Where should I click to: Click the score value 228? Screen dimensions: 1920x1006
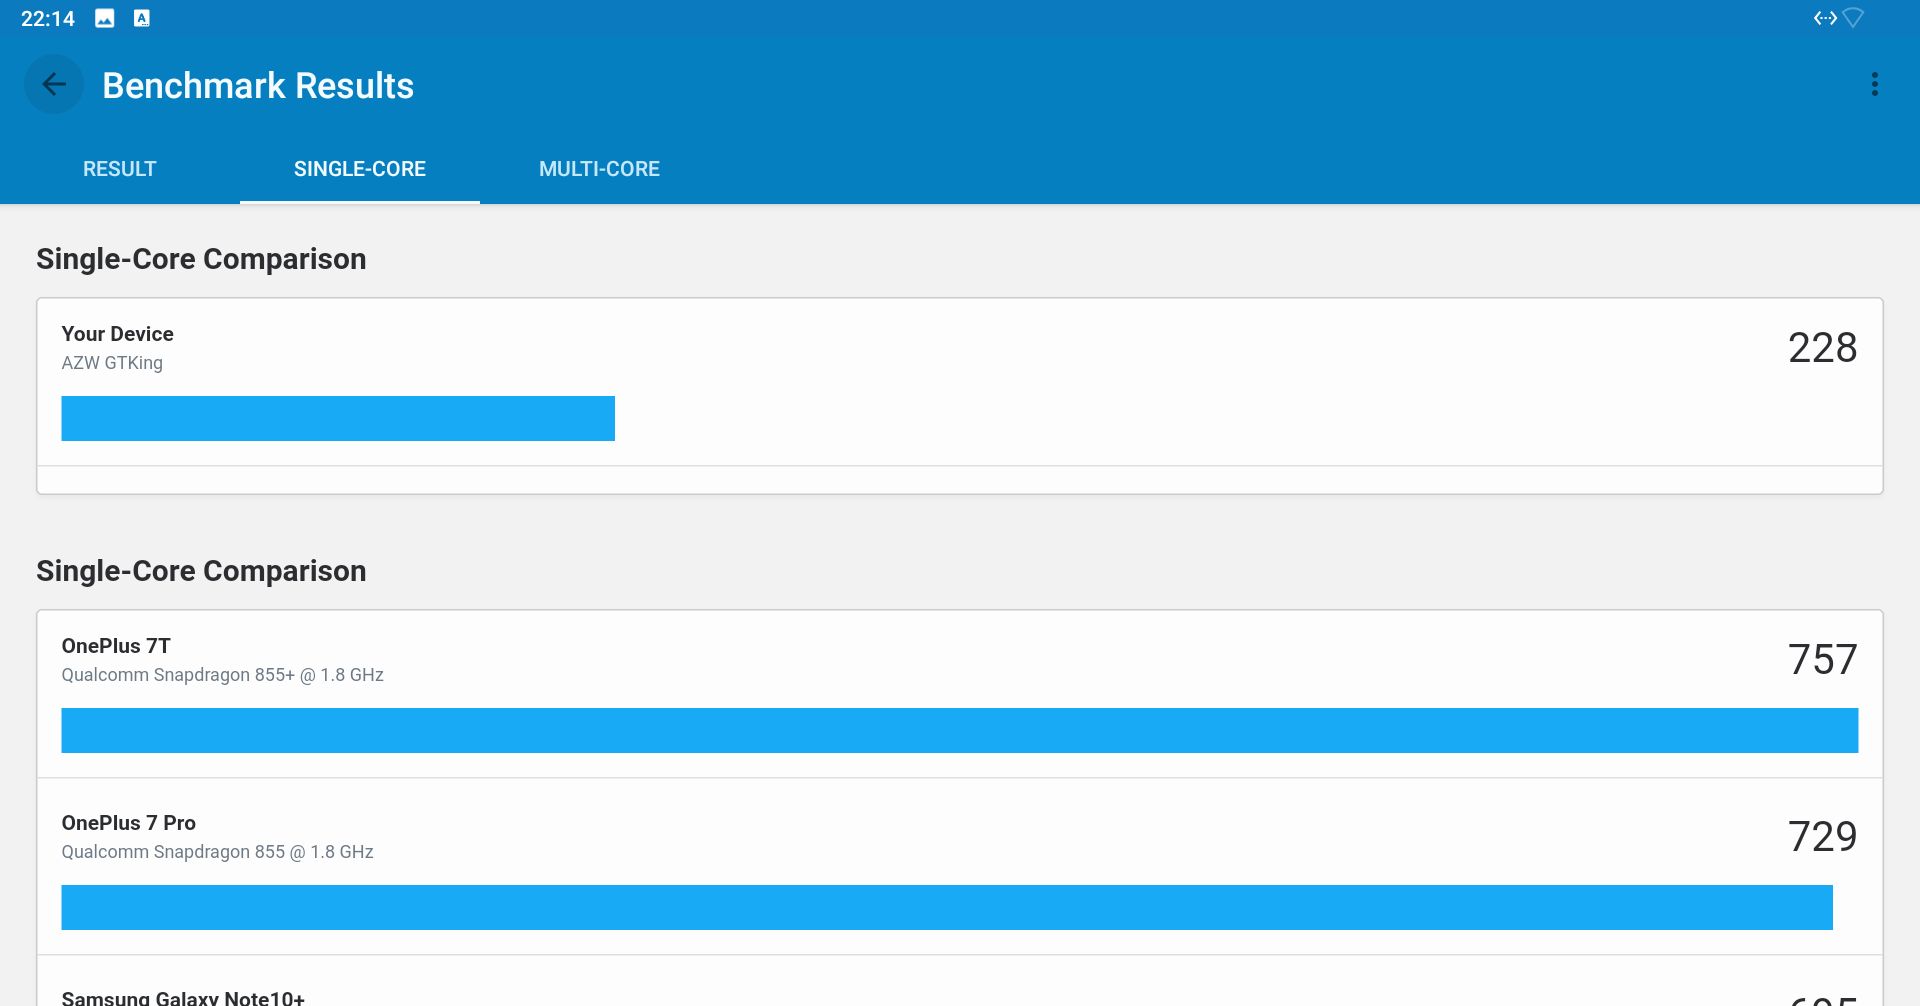tap(1822, 348)
